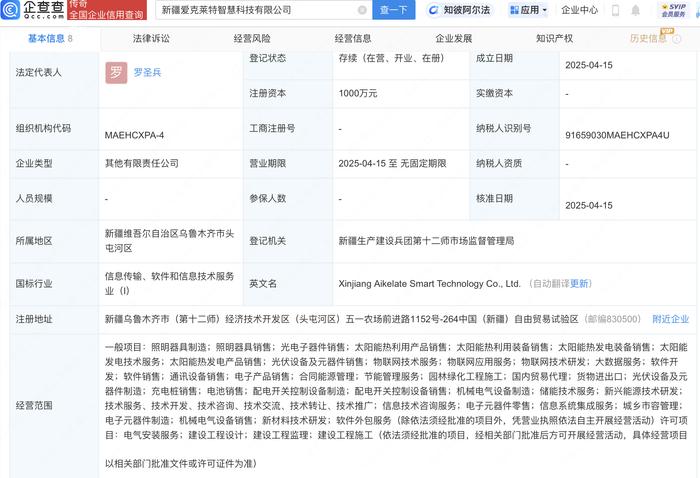
Task: Click the 查一下 search button
Action: 393,10
